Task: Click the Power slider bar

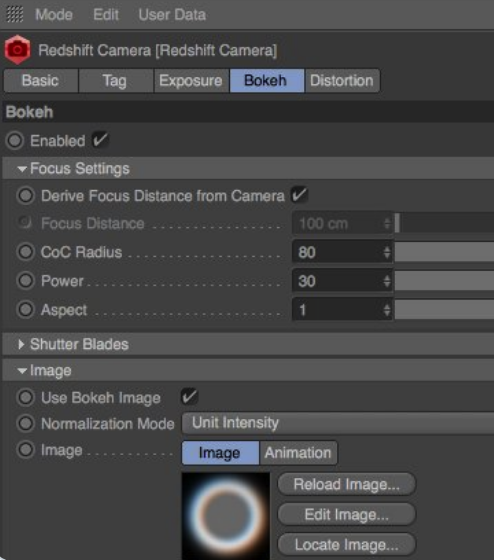Action: pyautogui.click(x=444, y=281)
